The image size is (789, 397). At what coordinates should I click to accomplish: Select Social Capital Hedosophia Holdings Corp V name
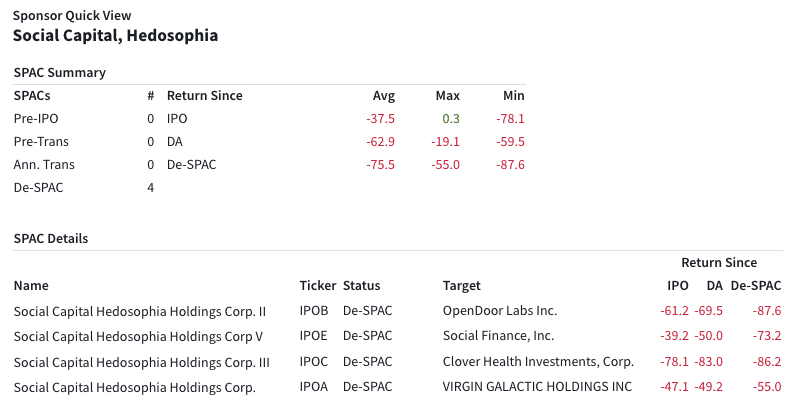click(138, 337)
